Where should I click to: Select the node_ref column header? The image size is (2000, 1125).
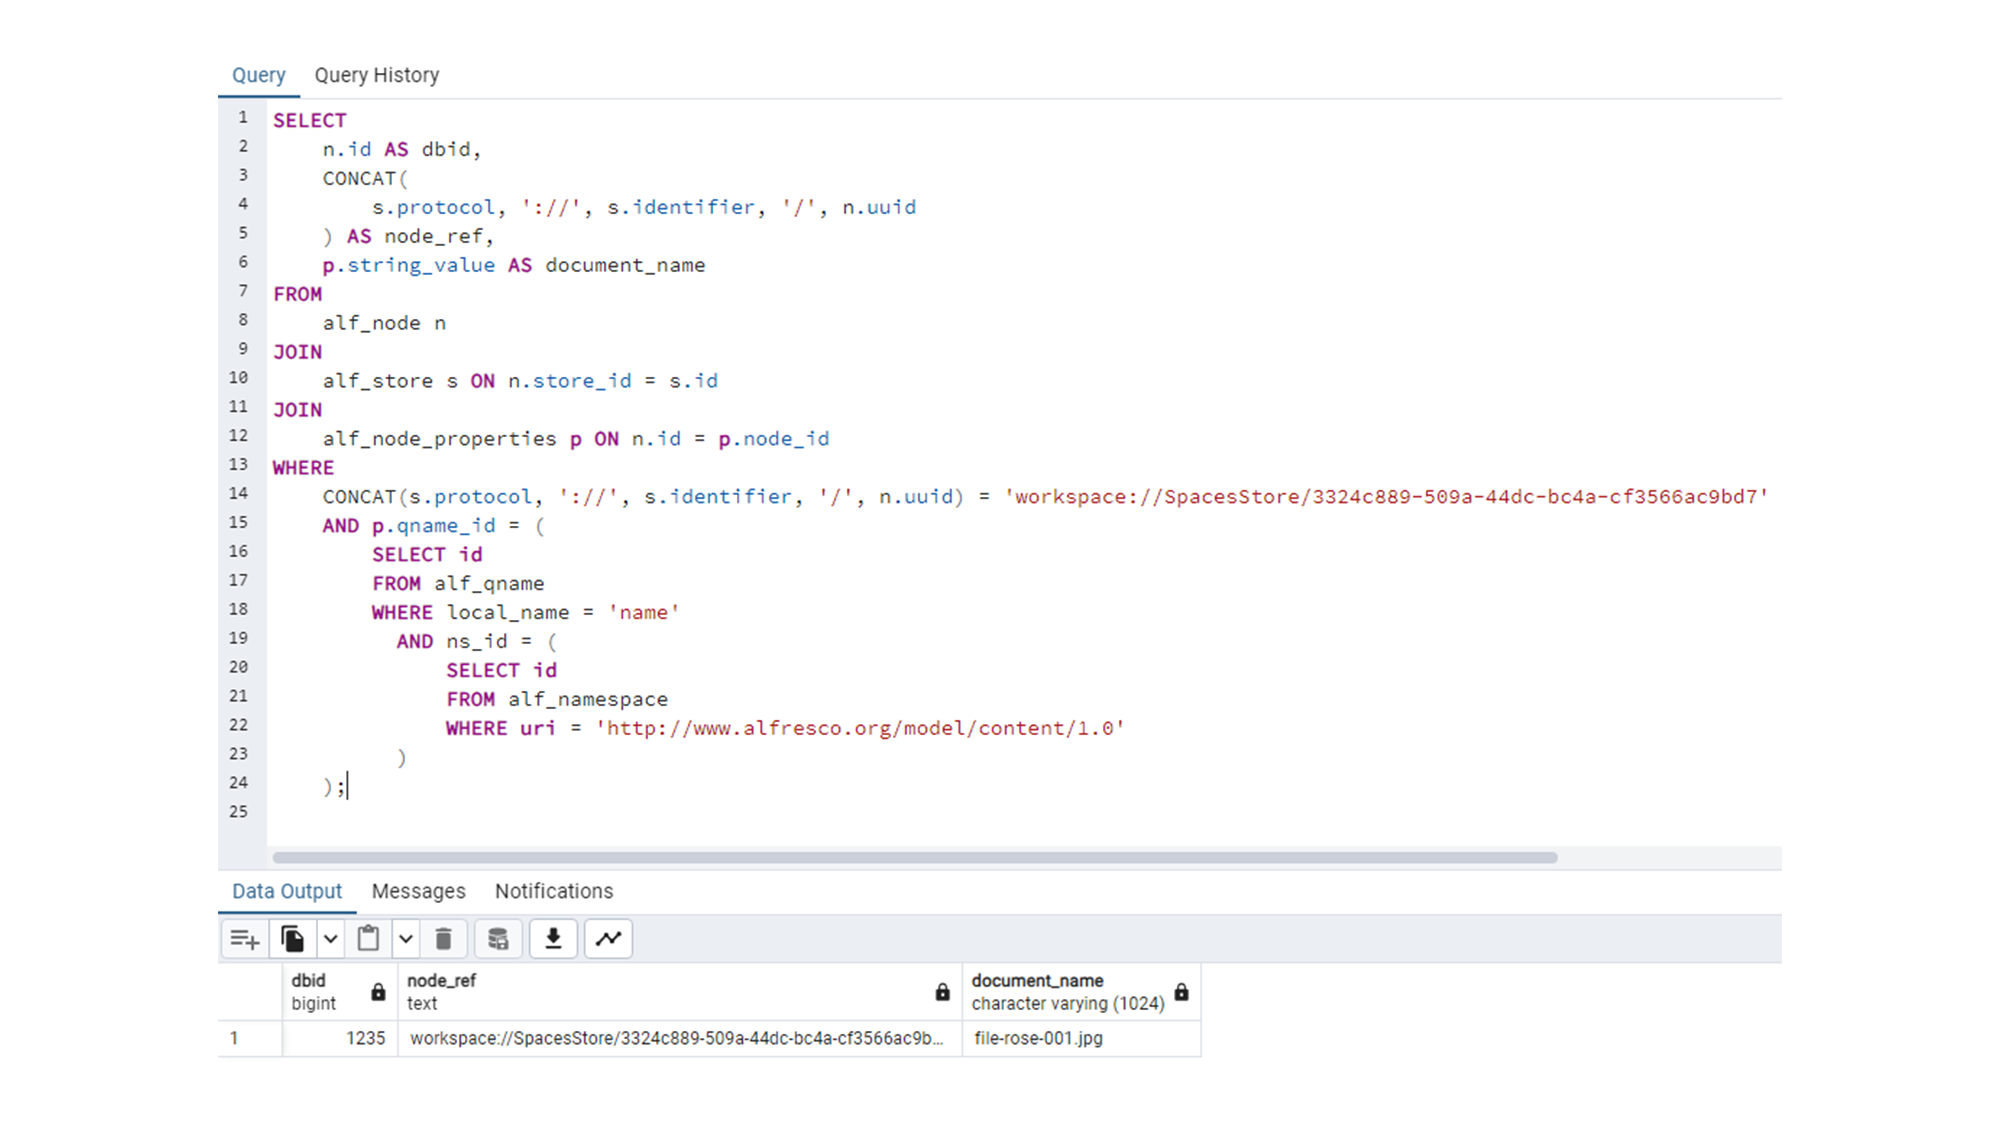680,992
